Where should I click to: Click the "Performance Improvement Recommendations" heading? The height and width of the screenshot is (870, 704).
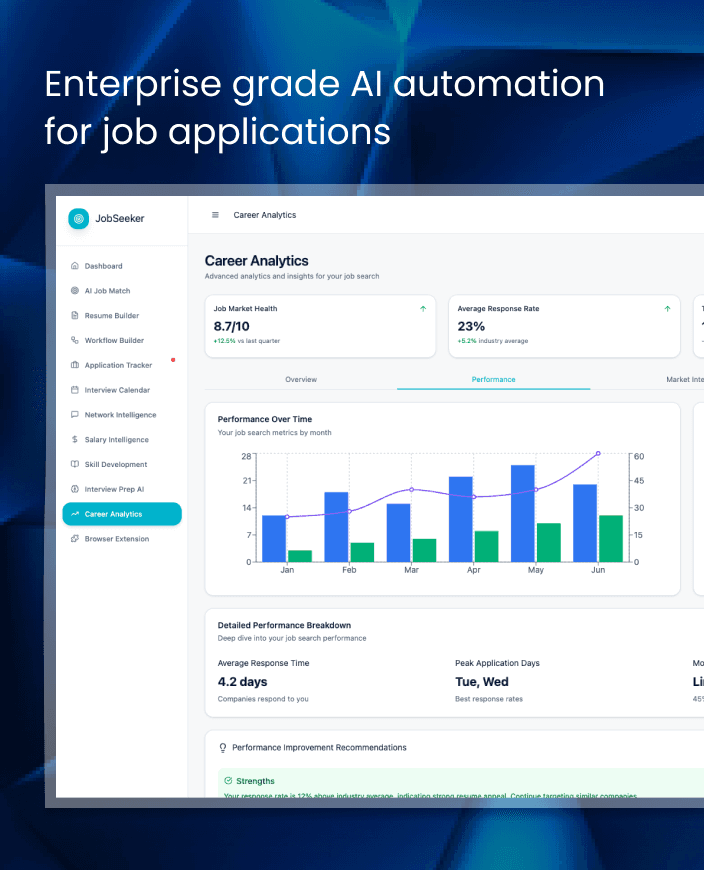coord(319,748)
